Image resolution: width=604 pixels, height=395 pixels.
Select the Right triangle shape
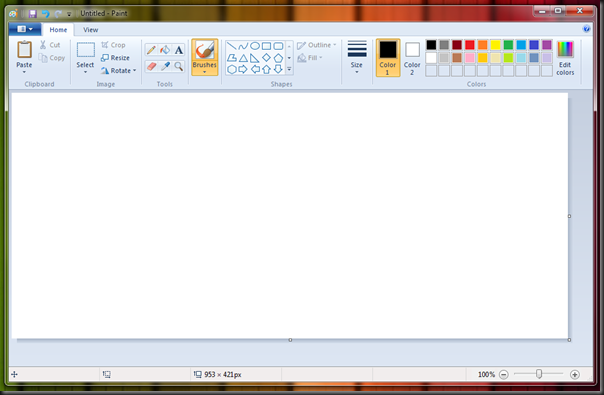click(x=255, y=58)
